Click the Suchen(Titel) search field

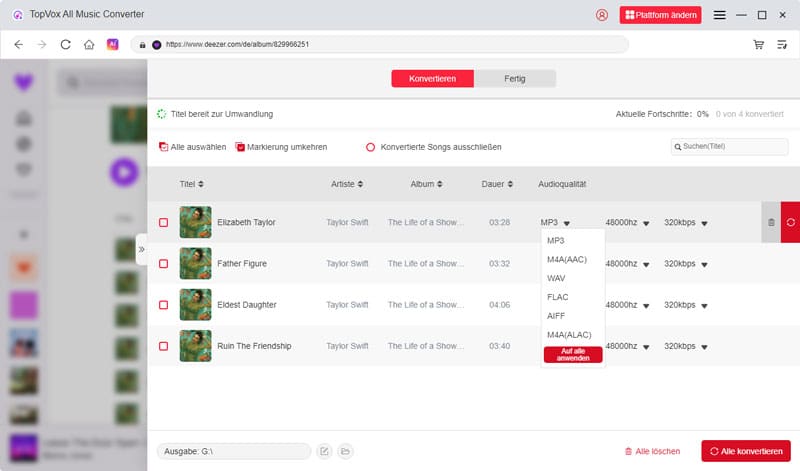[733, 147]
